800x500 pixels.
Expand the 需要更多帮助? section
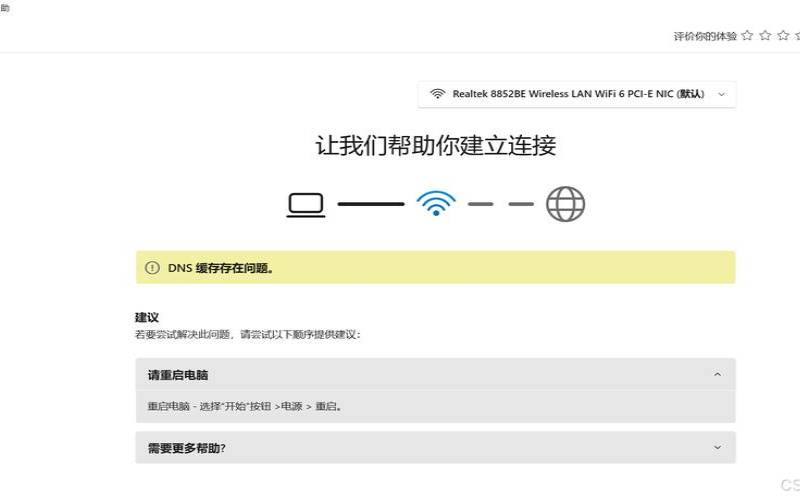pos(435,447)
